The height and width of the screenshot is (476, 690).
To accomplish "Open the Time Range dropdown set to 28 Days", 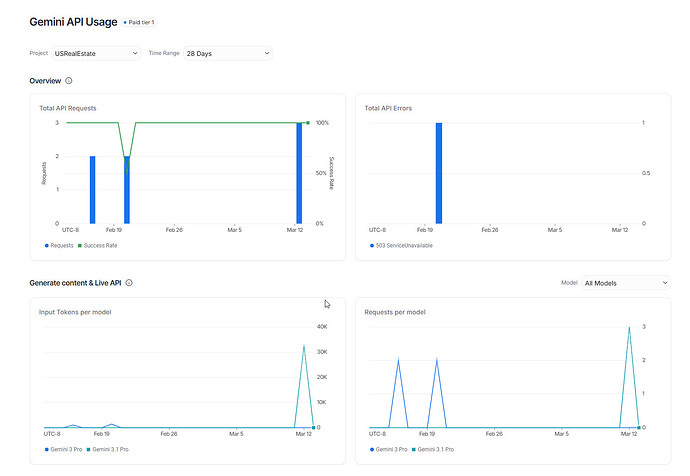I will [x=228, y=53].
